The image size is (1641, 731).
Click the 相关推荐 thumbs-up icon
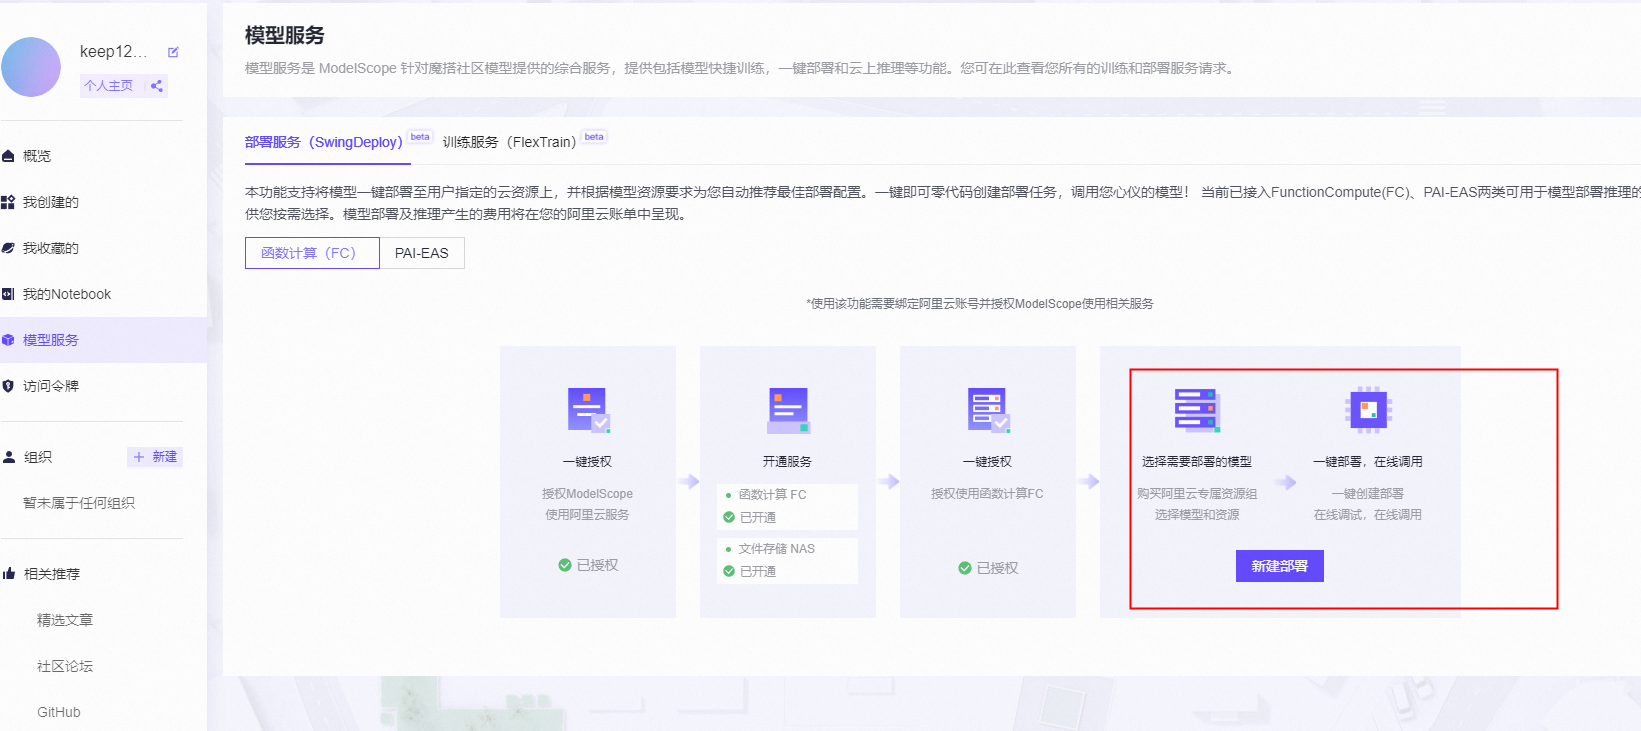coord(8,574)
